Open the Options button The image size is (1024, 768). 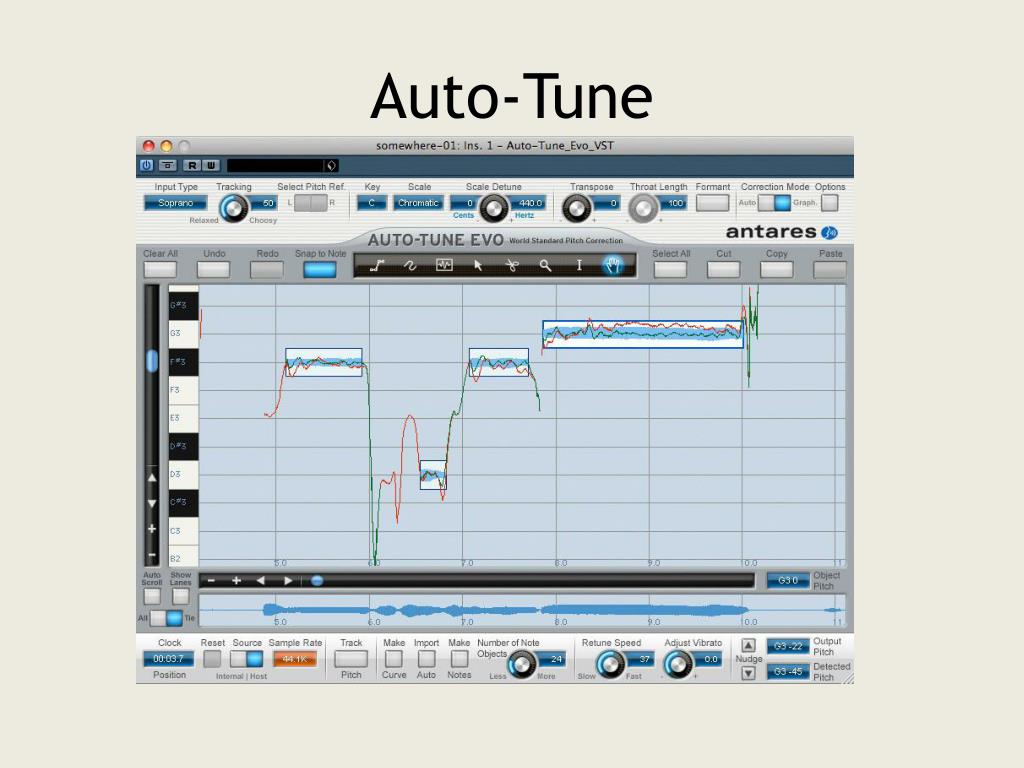pyautogui.click(x=829, y=203)
